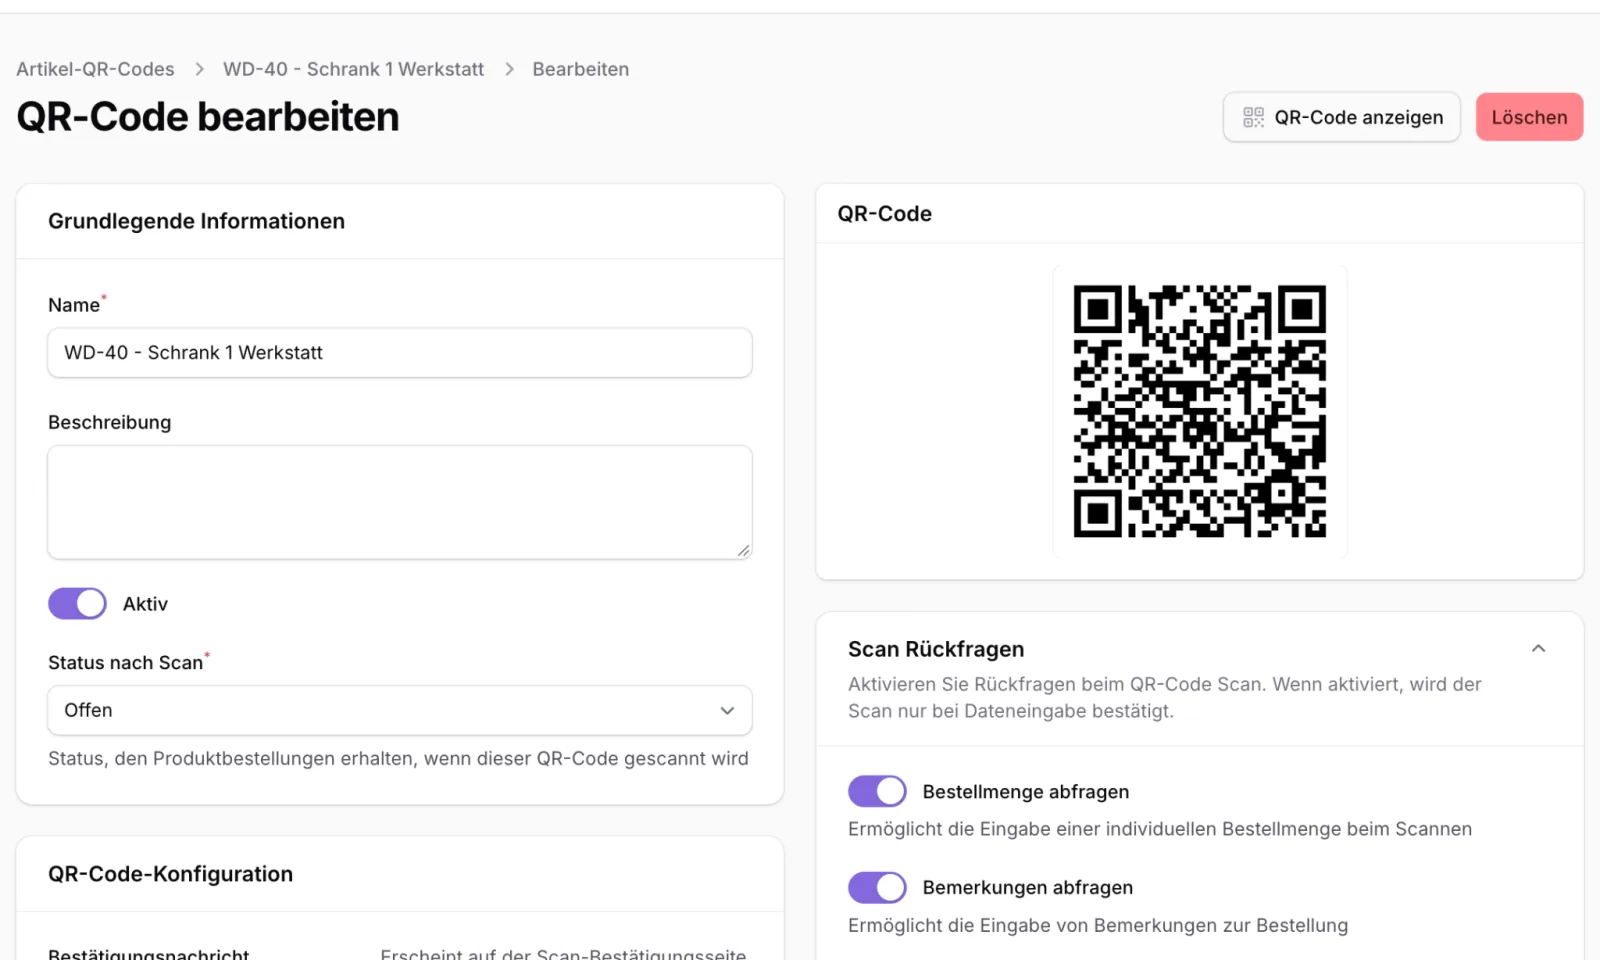Click the second breadcrumb separator chevron
The height and width of the screenshot is (960, 1600).
pyautogui.click(x=509, y=69)
